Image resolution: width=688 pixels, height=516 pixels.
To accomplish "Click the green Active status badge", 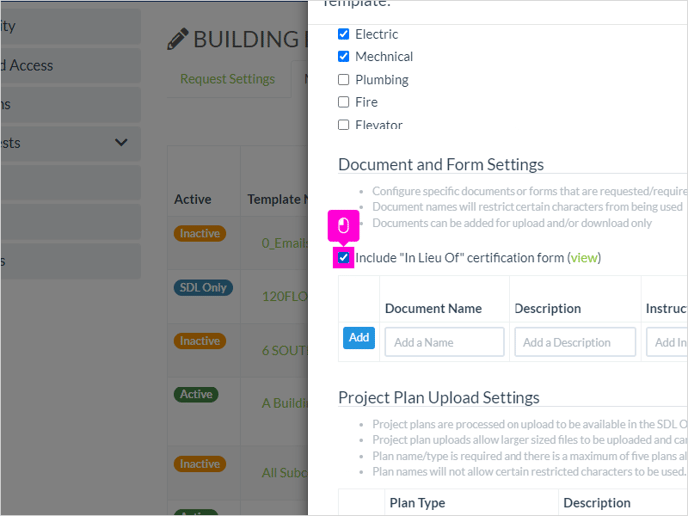I will pyautogui.click(x=196, y=394).
